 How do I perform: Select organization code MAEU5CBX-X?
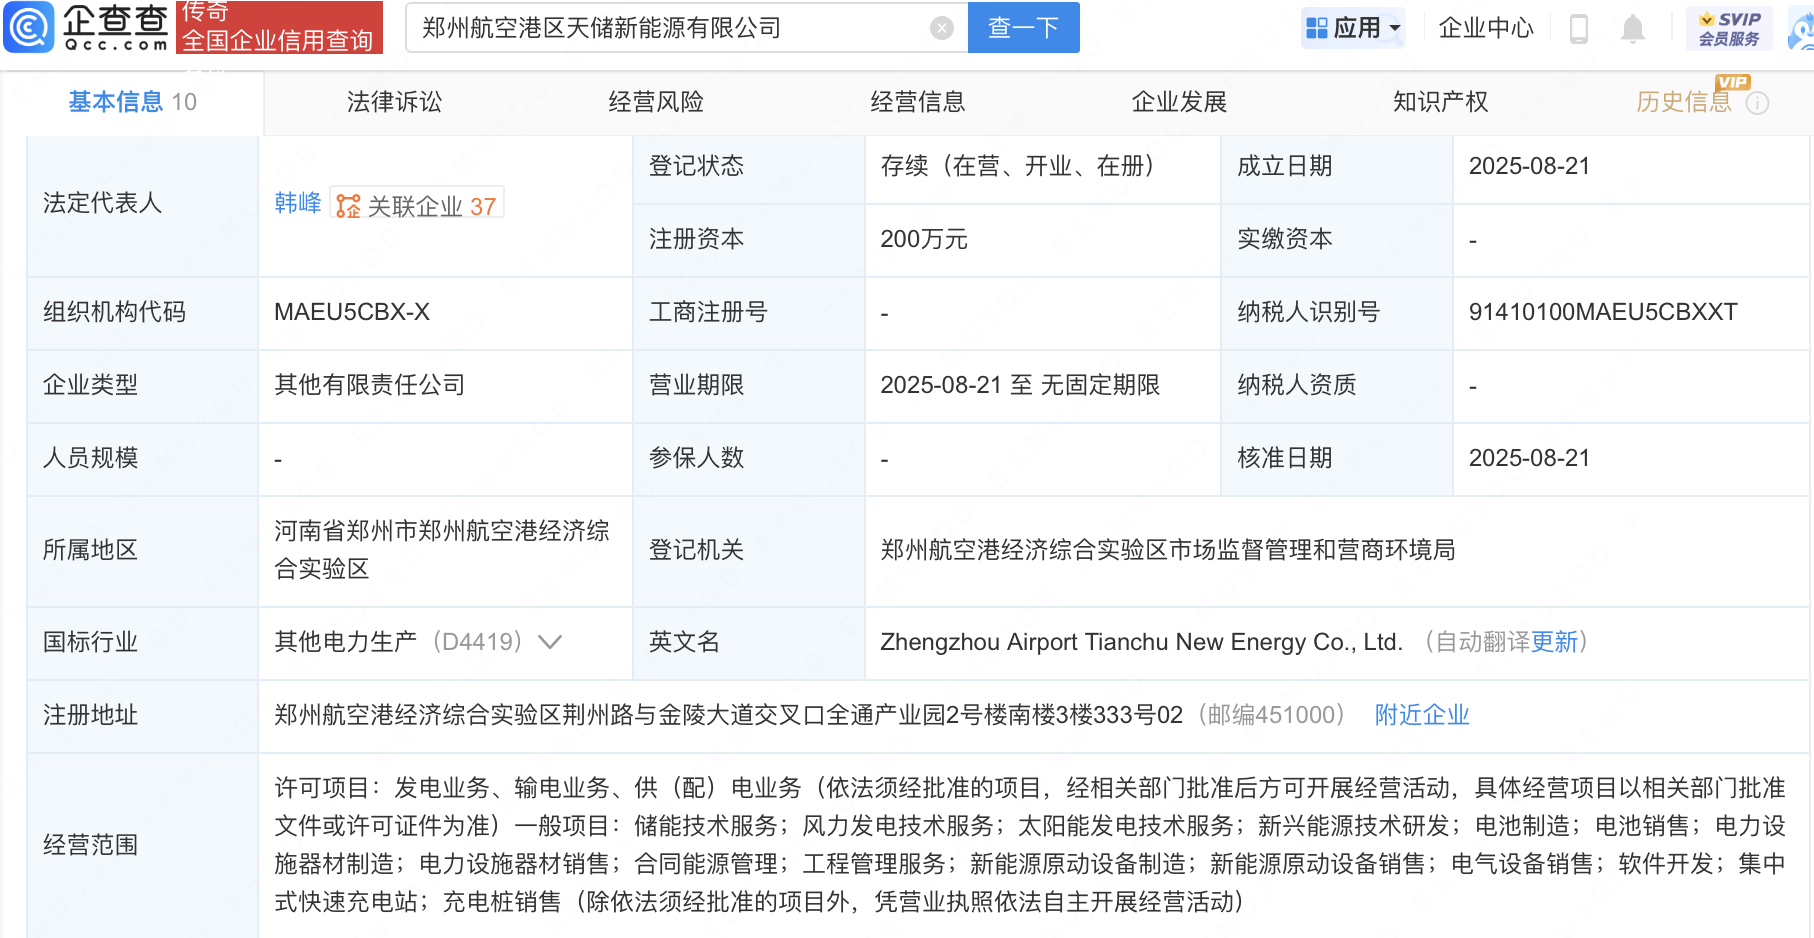[352, 312]
